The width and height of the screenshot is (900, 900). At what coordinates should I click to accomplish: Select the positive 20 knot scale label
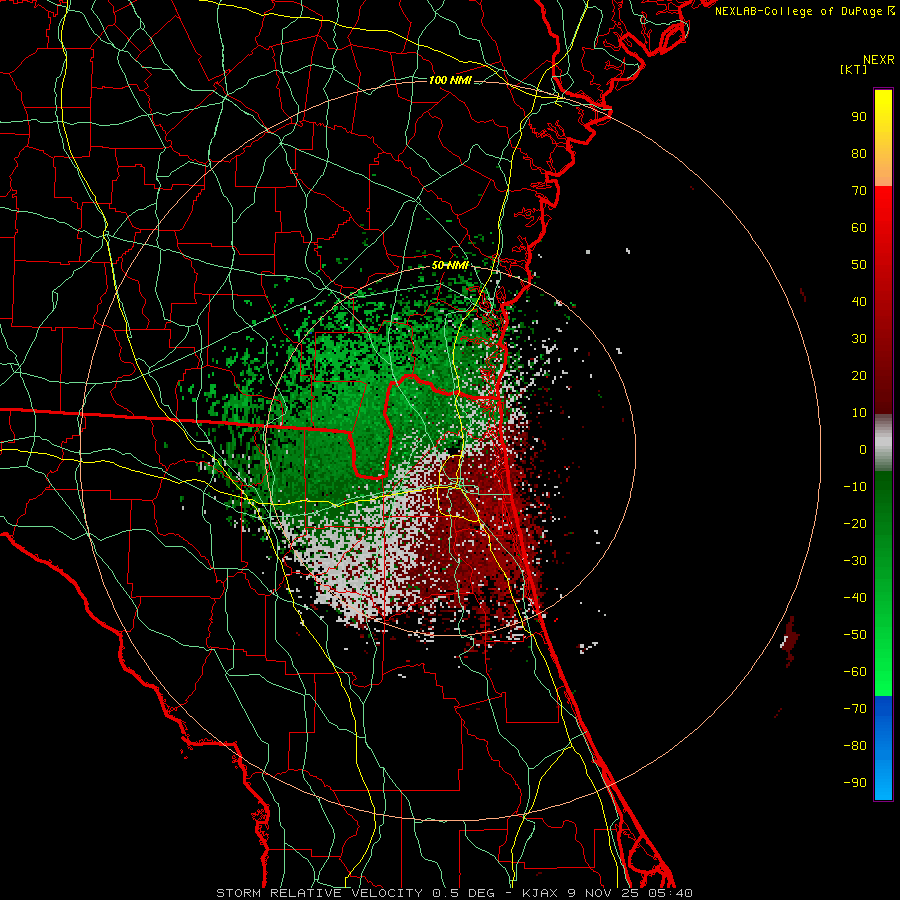[859, 375]
